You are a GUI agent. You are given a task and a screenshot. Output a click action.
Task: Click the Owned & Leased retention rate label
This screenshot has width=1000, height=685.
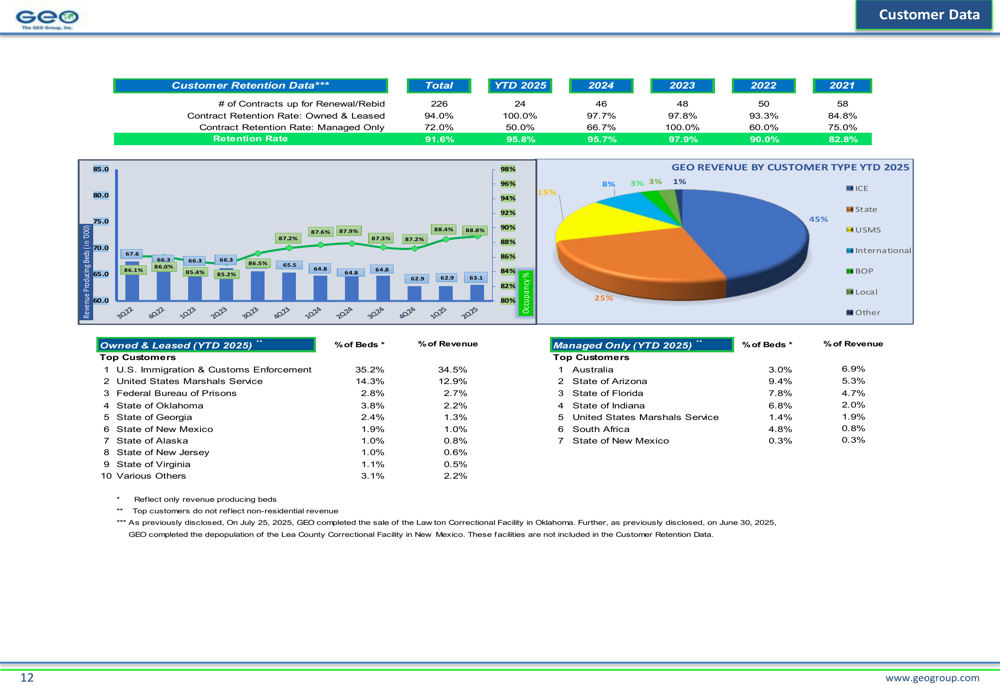(286, 115)
